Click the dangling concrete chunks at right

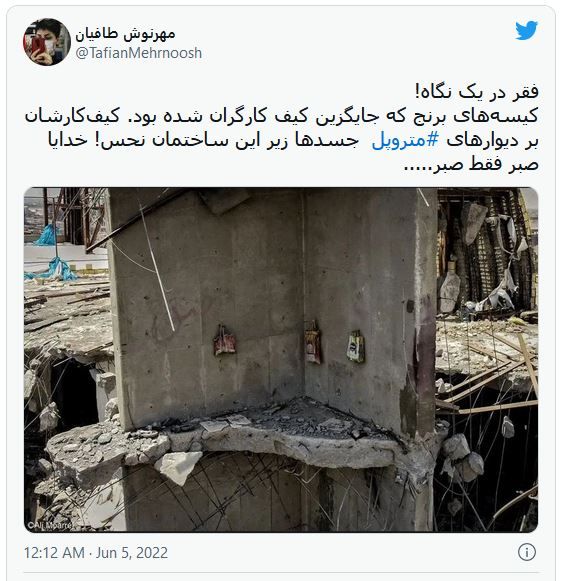tap(463, 458)
